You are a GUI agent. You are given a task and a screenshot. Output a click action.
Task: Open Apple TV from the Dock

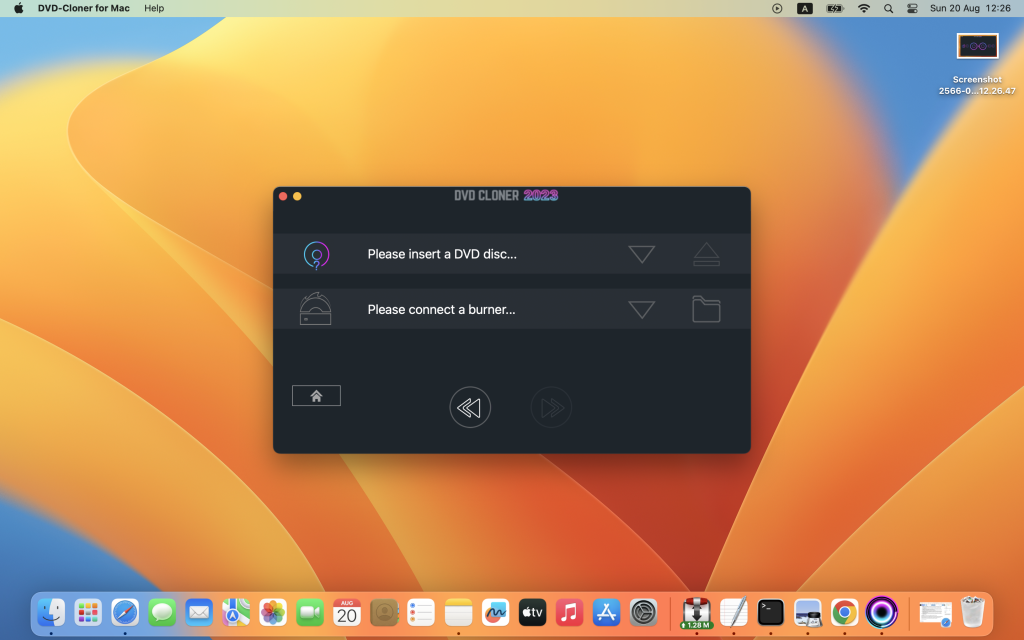[532, 613]
